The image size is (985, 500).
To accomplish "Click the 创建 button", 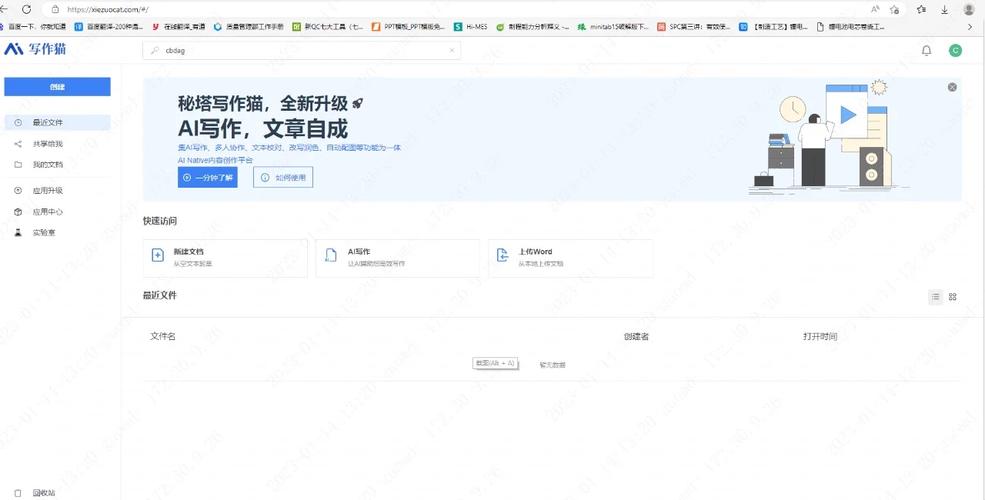I will [57, 87].
